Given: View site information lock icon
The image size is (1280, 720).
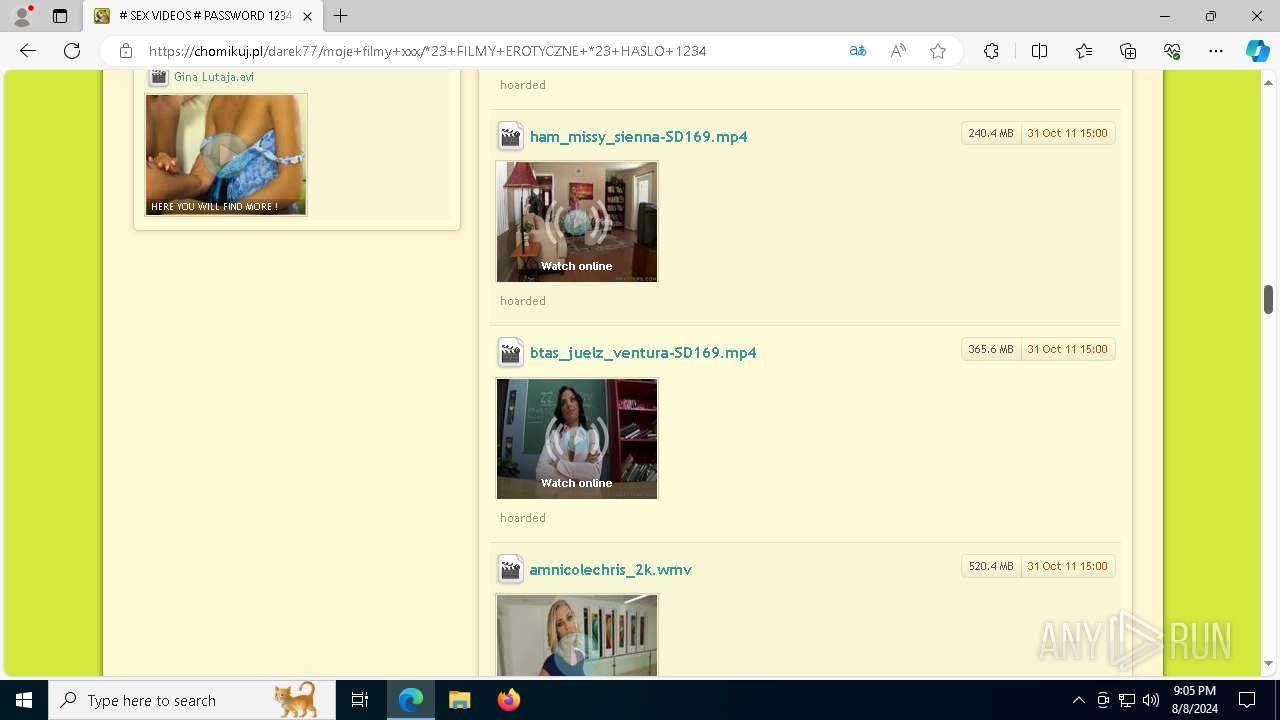Looking at the screenshot, I should 126,51.
